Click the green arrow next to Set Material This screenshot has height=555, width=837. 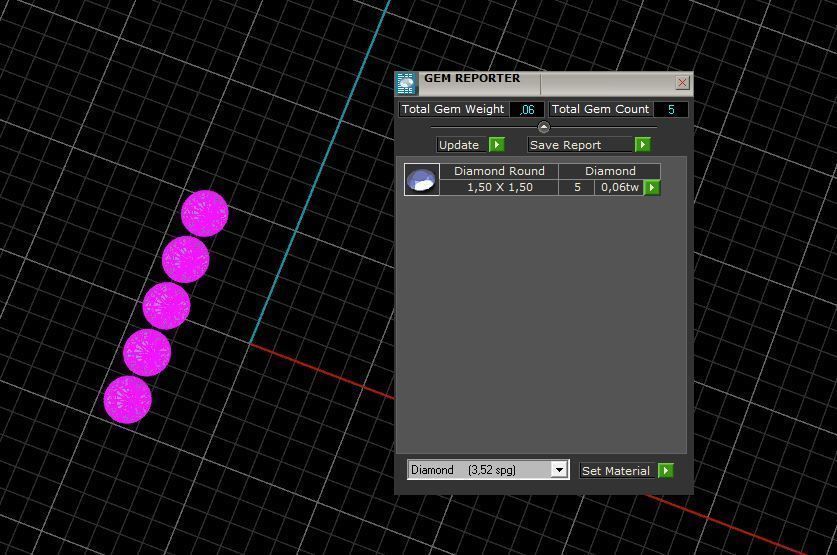(666, 471)
